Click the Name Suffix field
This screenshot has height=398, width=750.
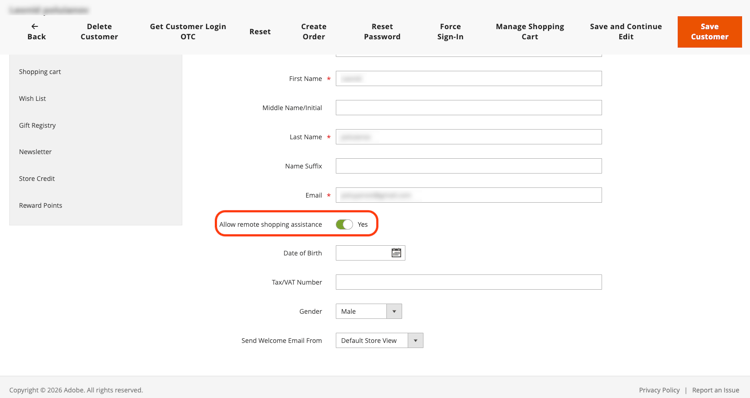(x=468, y=166)
